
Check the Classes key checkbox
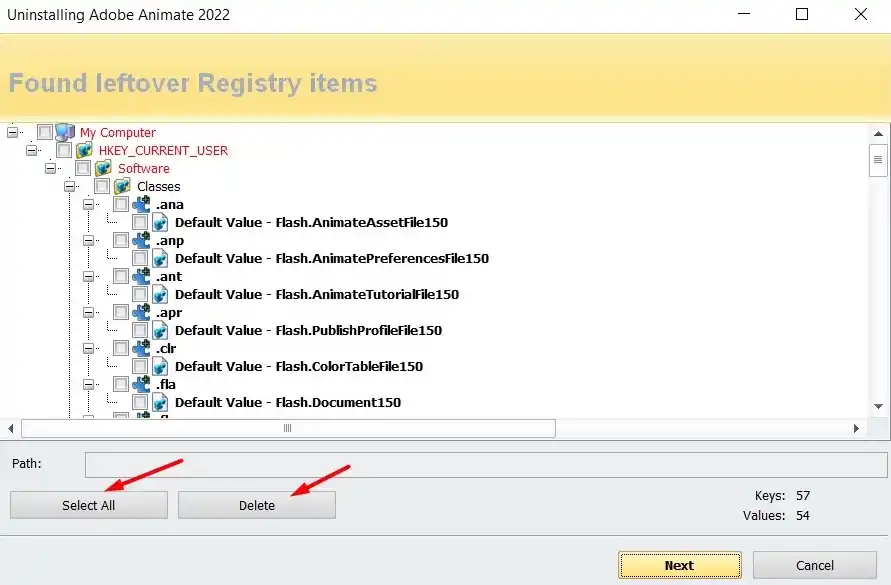pyautogui.click(x=102, y=186)
